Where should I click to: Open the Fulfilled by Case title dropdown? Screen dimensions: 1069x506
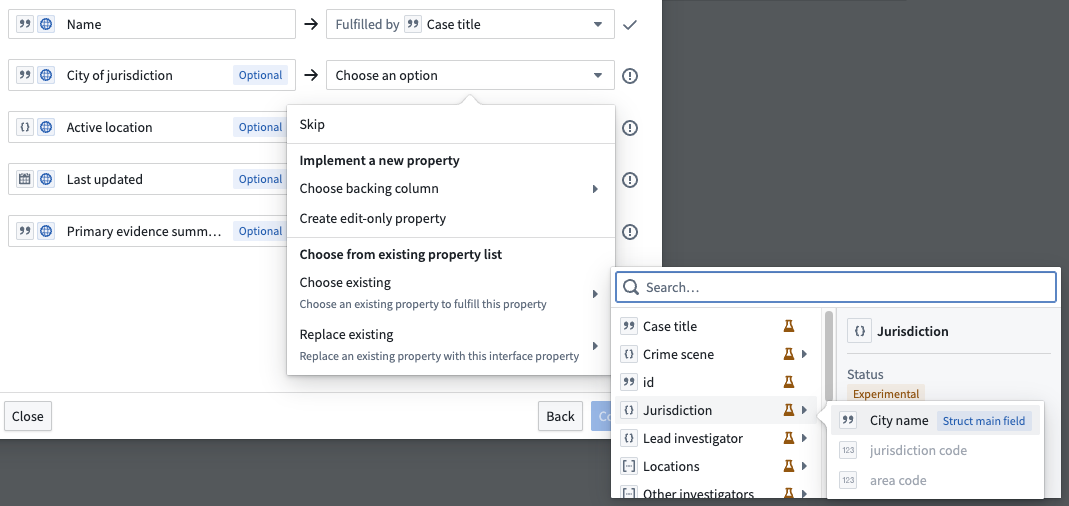[x=470, y=25]
